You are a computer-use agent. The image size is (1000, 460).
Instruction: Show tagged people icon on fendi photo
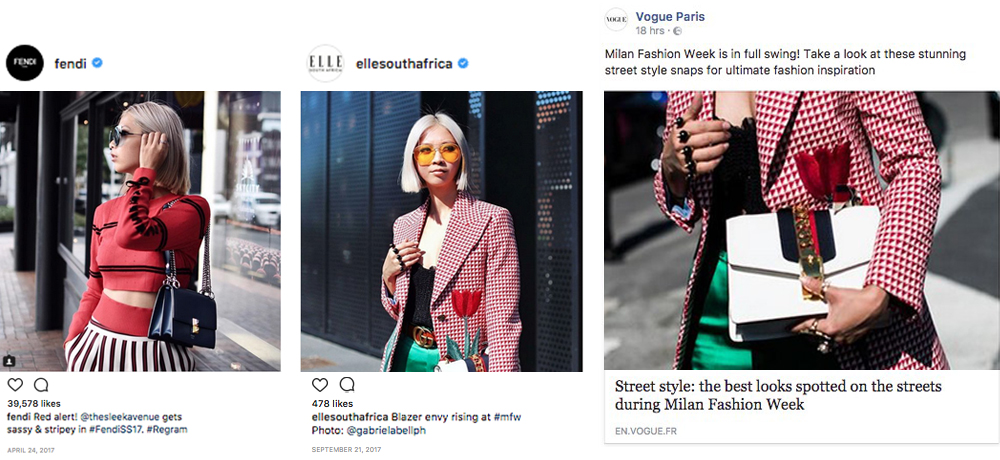coord(9,361)
